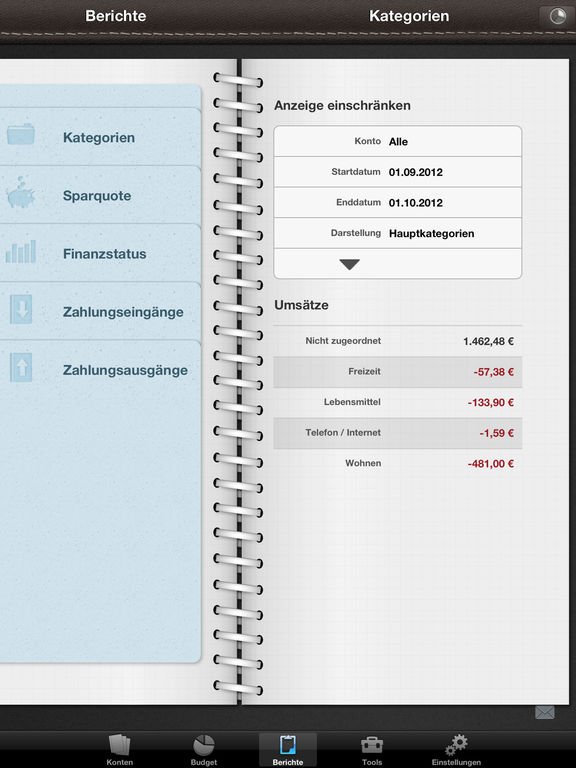Open the Einstellungen gear tab
Viewport: 576px width, 768px height.
(x=456, y=749)
